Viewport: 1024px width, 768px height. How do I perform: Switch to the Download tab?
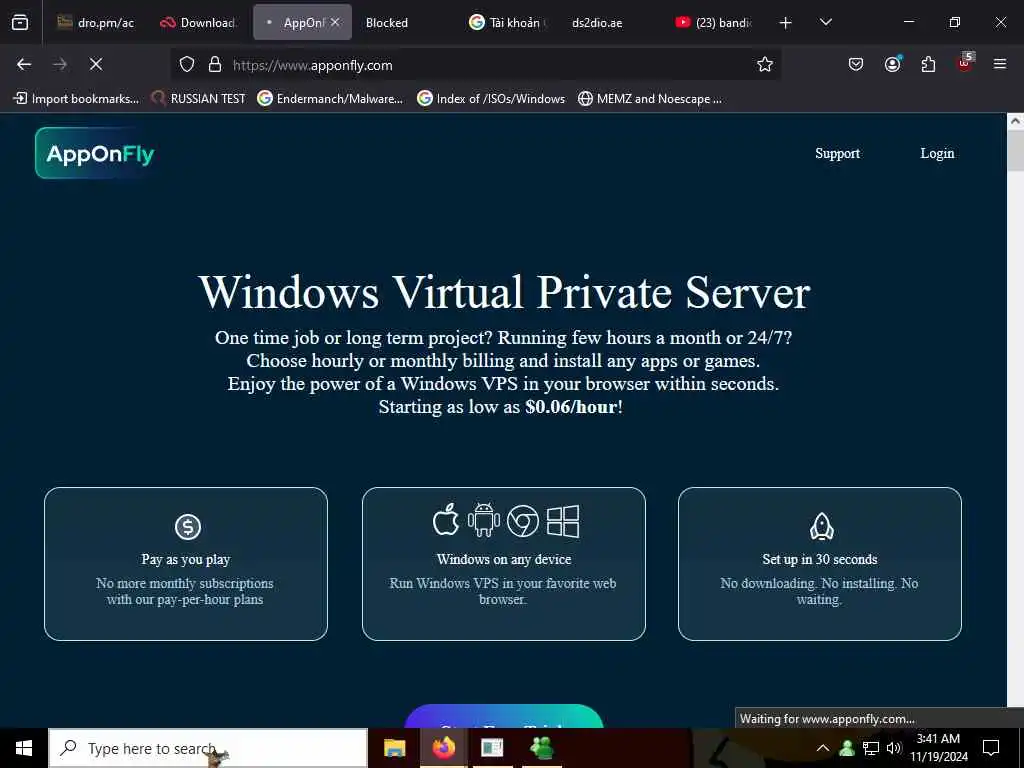coord(198,23)
